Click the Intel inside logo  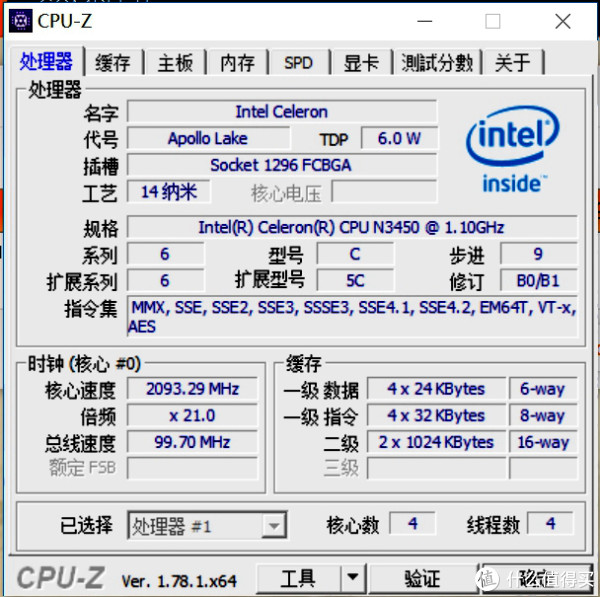[512, 149]
